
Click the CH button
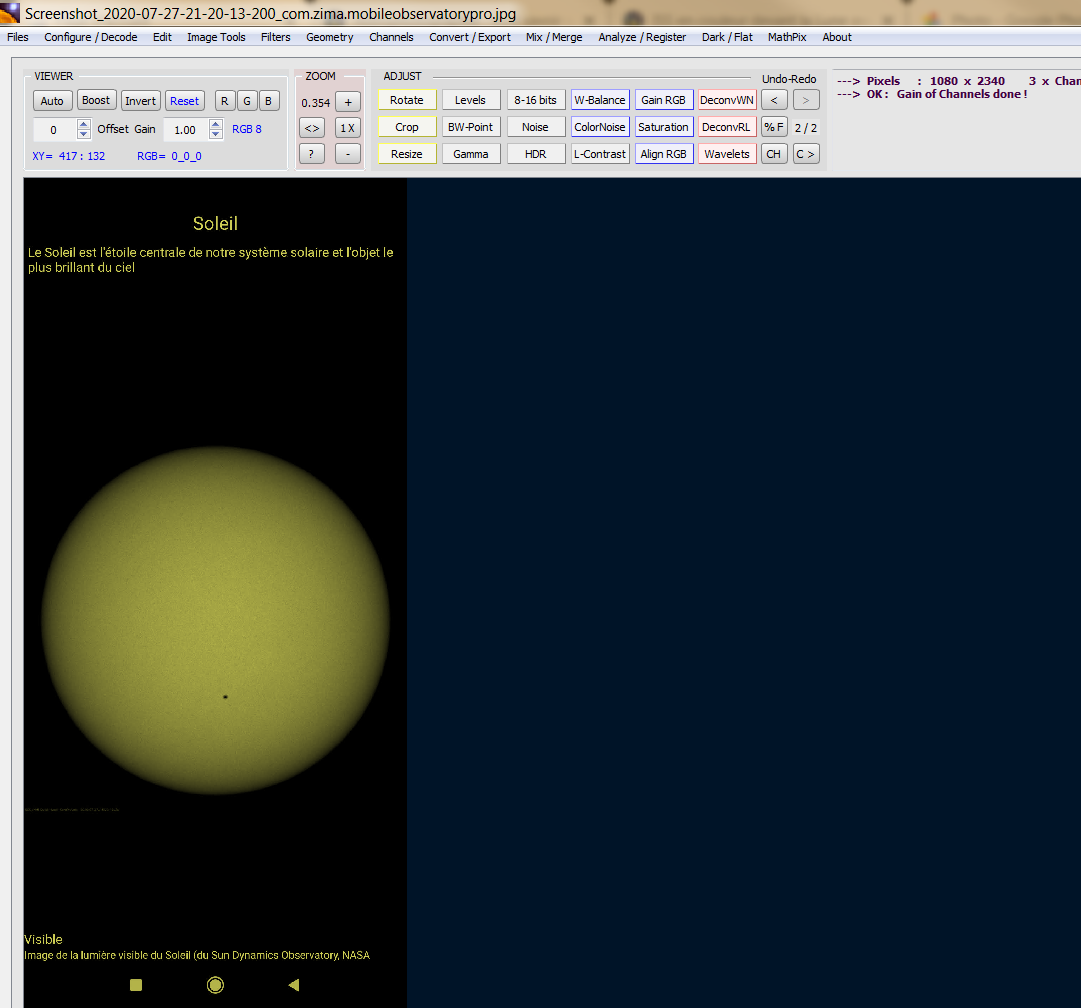(x=774, y=154)
